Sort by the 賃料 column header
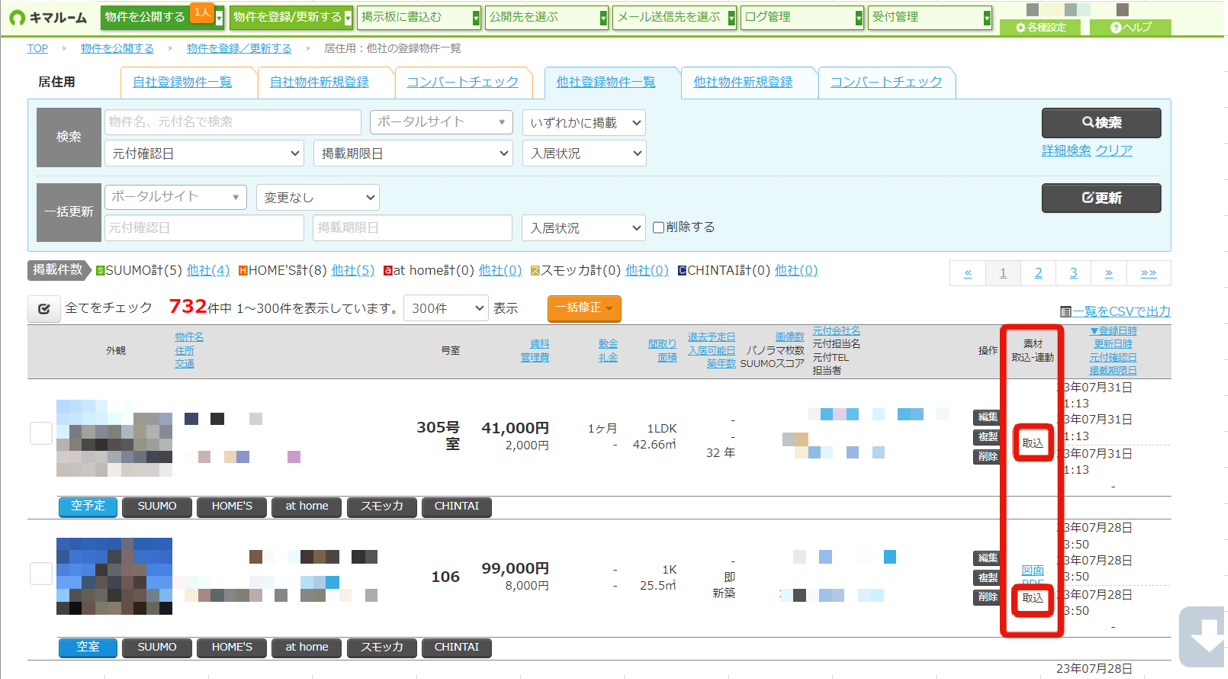 point(539,343)
